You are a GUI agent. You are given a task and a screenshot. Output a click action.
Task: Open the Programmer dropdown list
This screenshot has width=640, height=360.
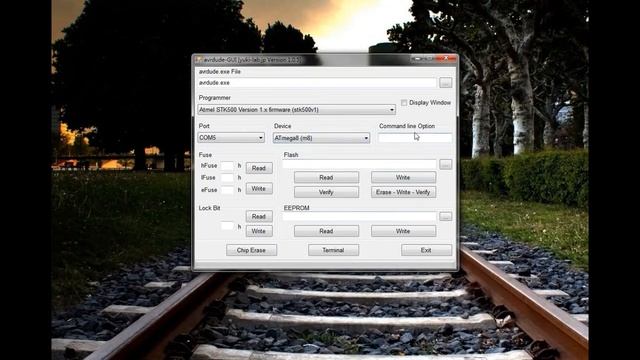[297, 110]
